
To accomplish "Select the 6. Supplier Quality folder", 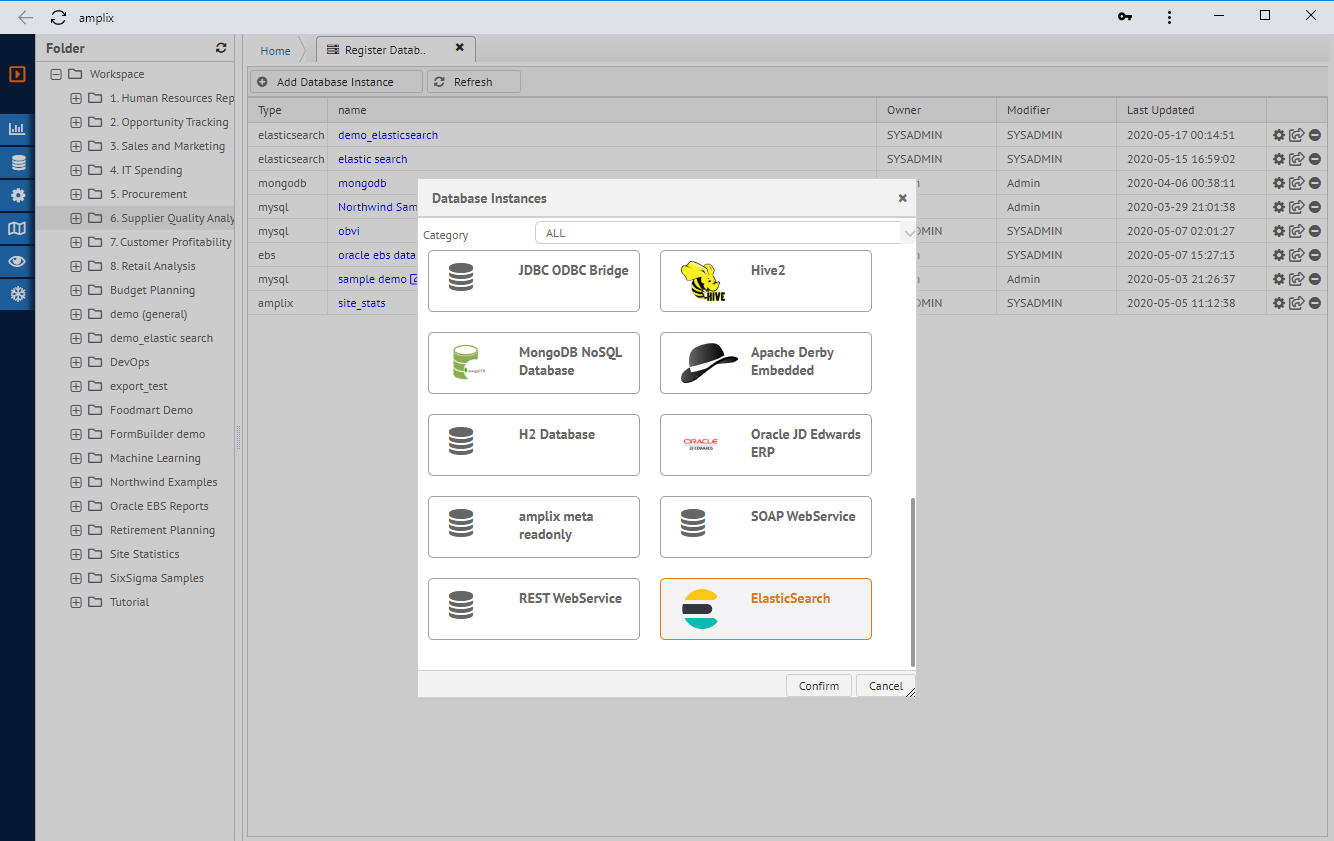I will pyautogui.click(x=172, y=218).
